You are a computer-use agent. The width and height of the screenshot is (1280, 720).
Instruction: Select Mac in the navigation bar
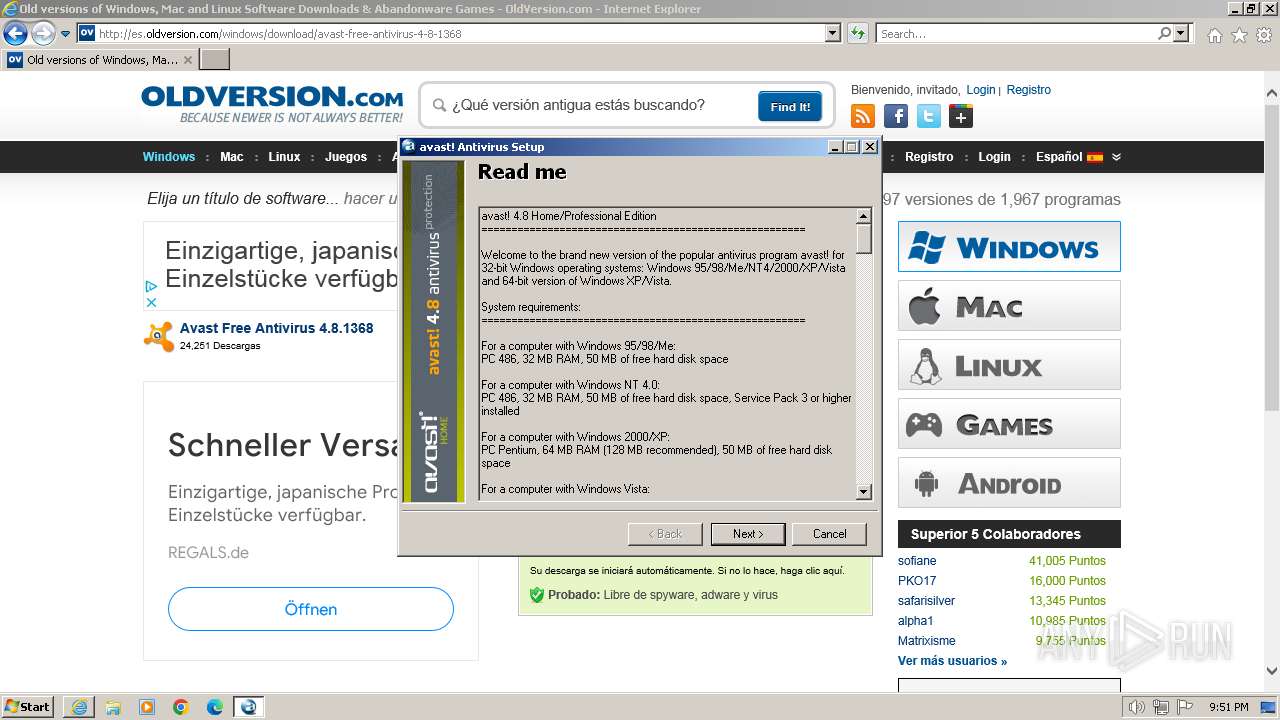(x=232, y=157)
